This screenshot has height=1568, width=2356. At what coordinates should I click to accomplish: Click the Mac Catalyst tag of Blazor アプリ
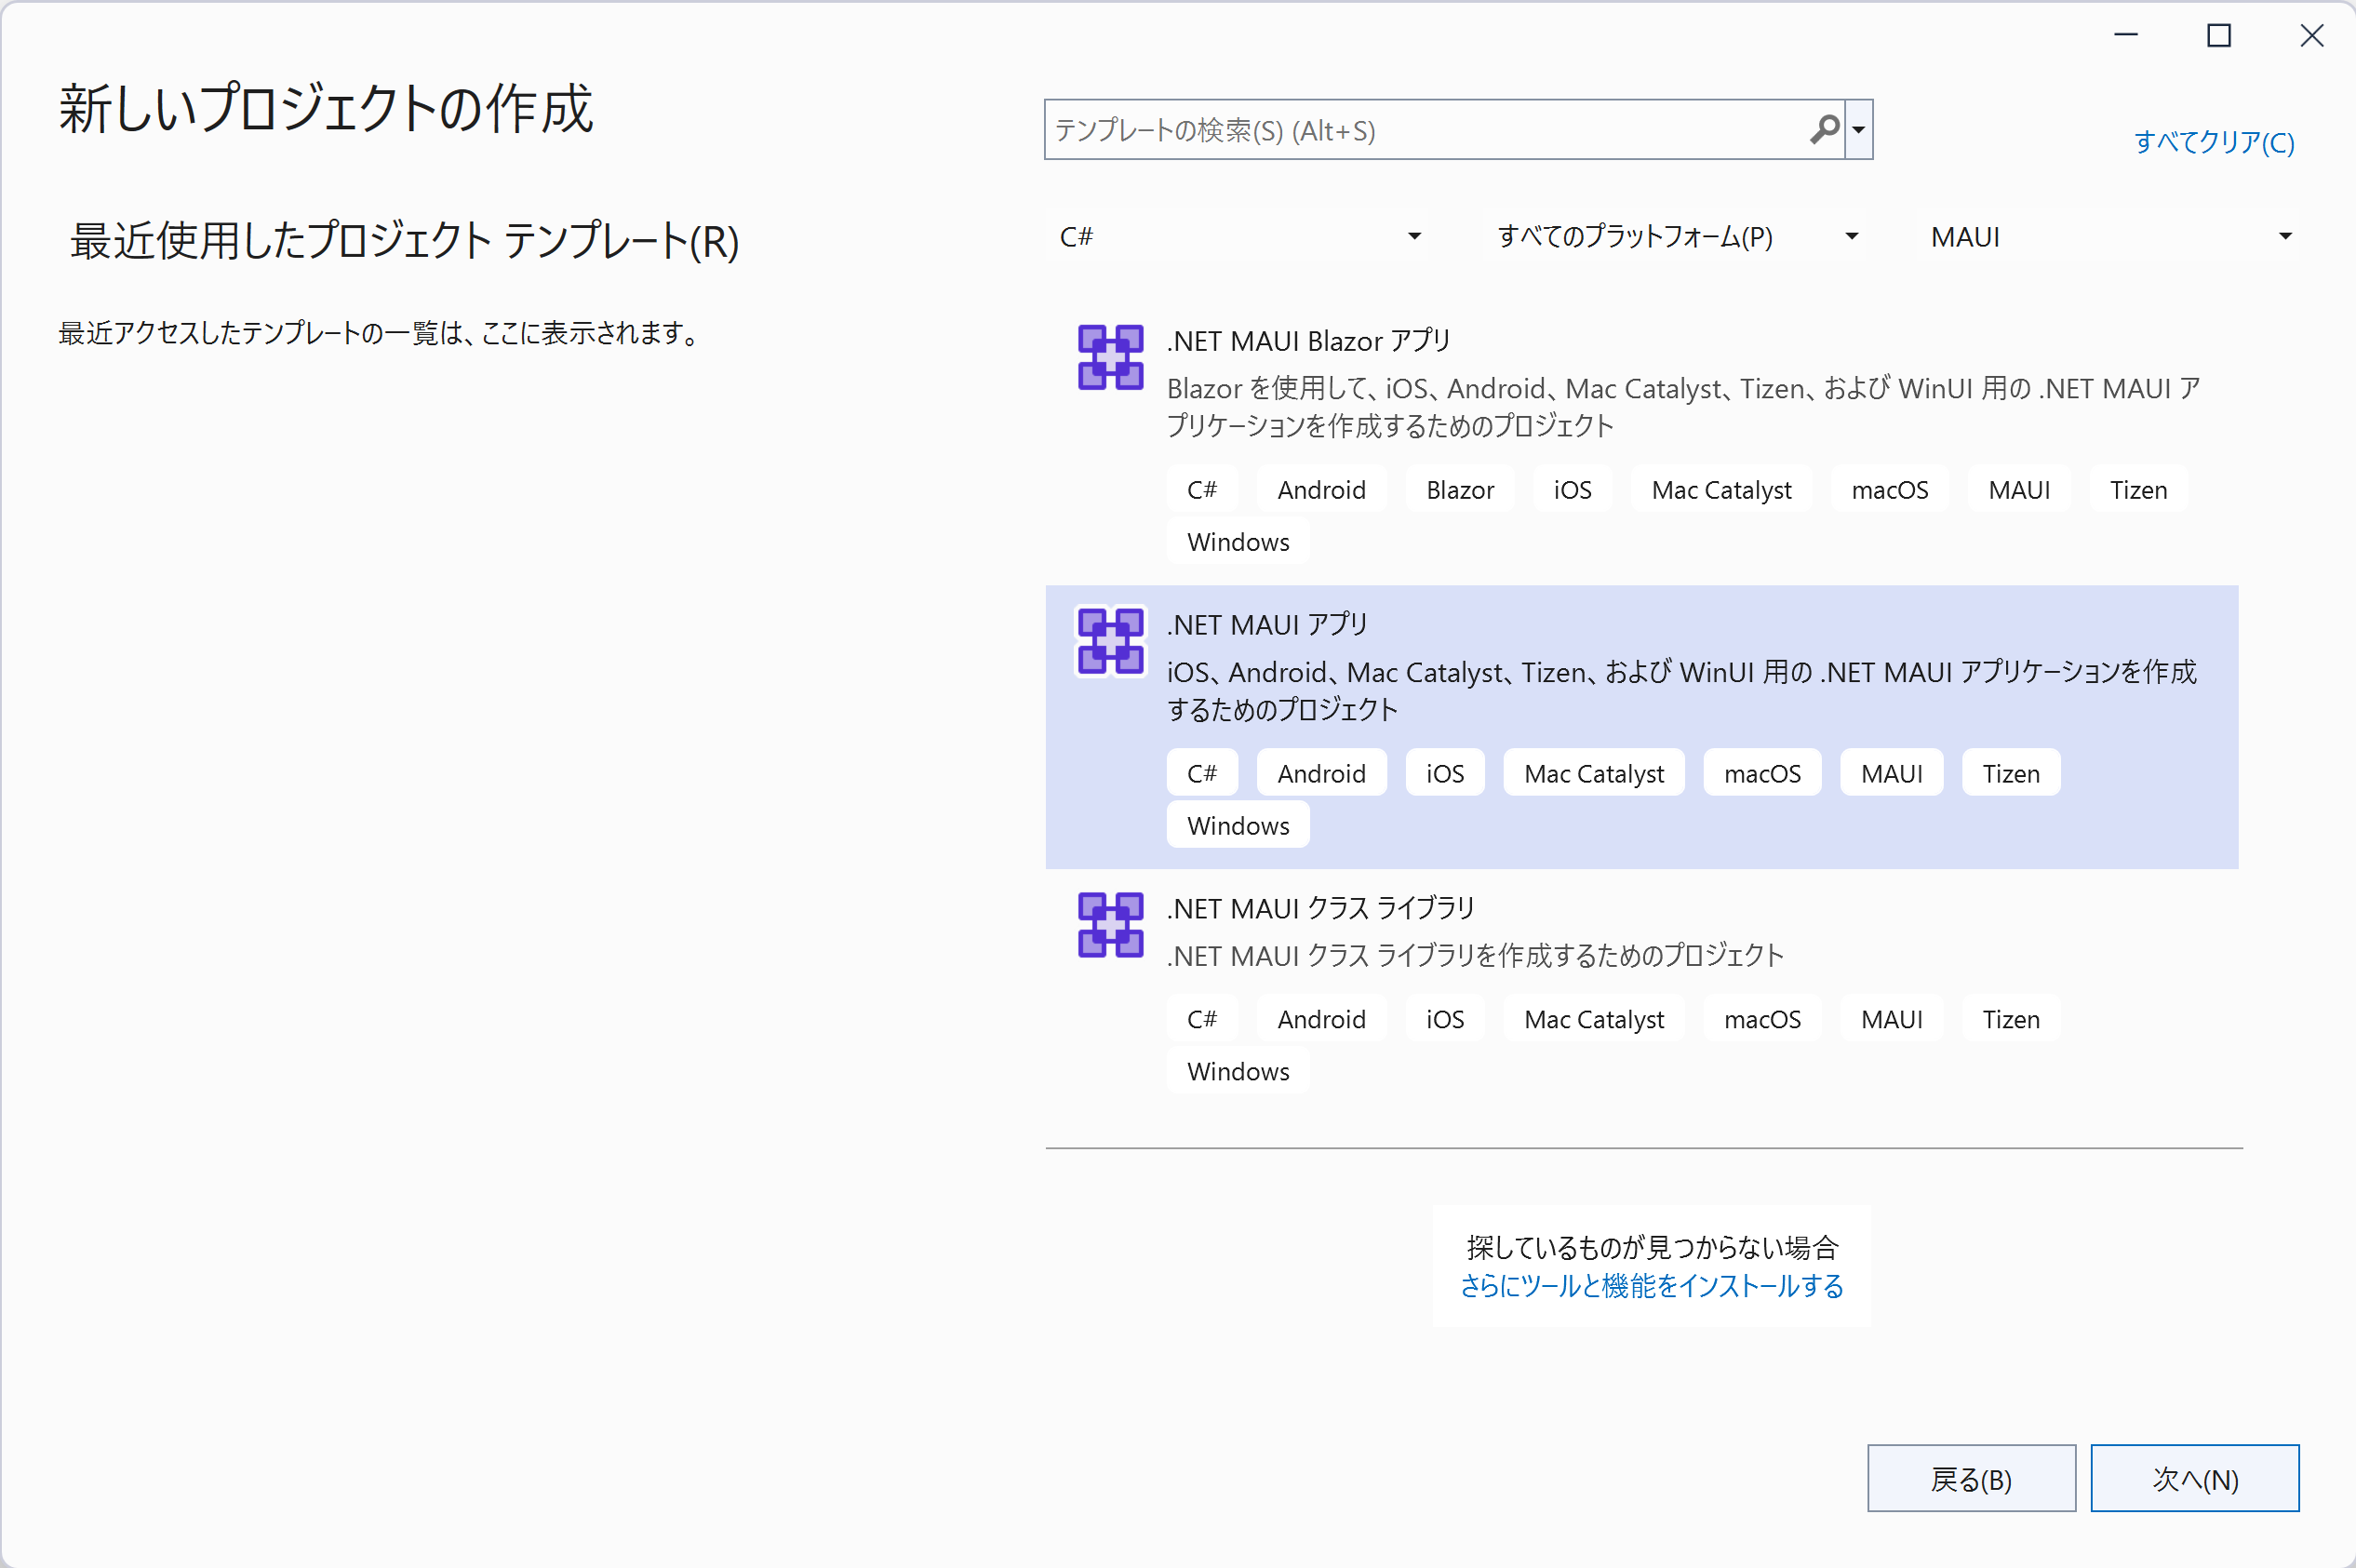1721,490
